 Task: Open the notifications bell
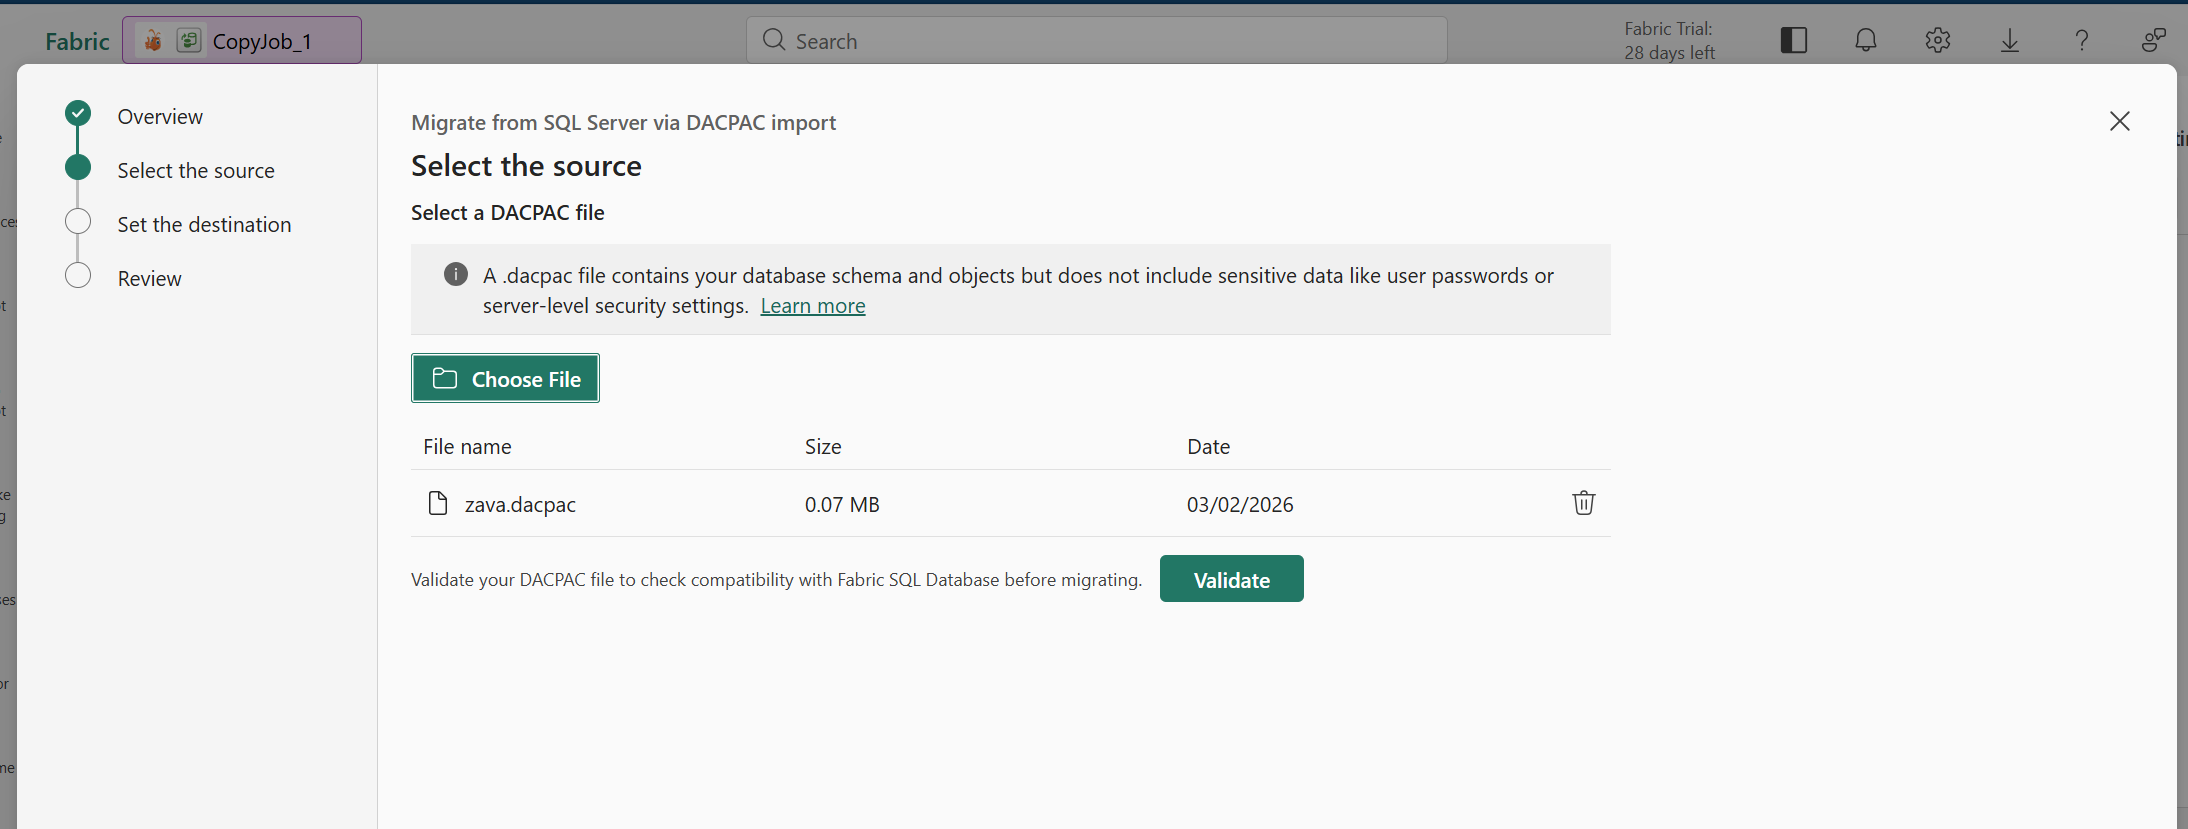click(x=1865, y=40)
